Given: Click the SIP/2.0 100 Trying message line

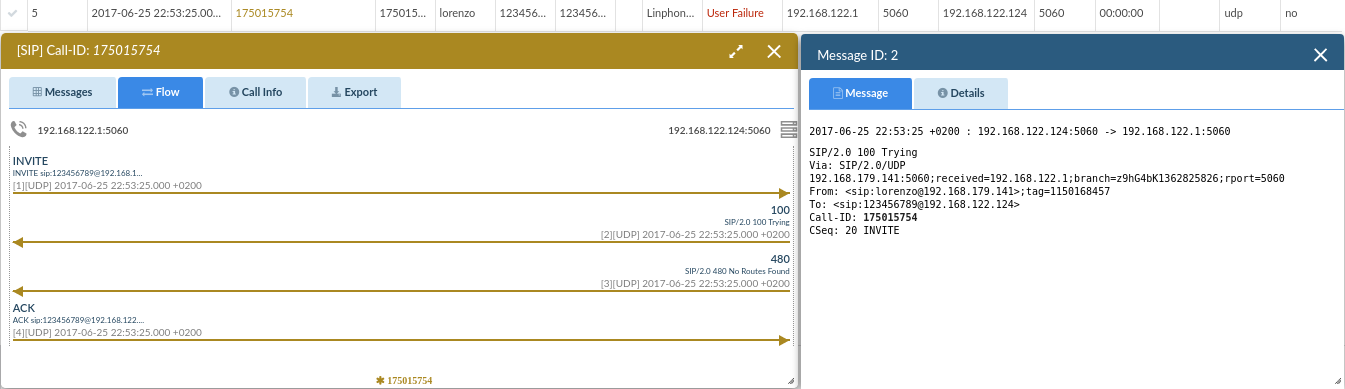Looking at the screenshot, I should tap(863, 152).
